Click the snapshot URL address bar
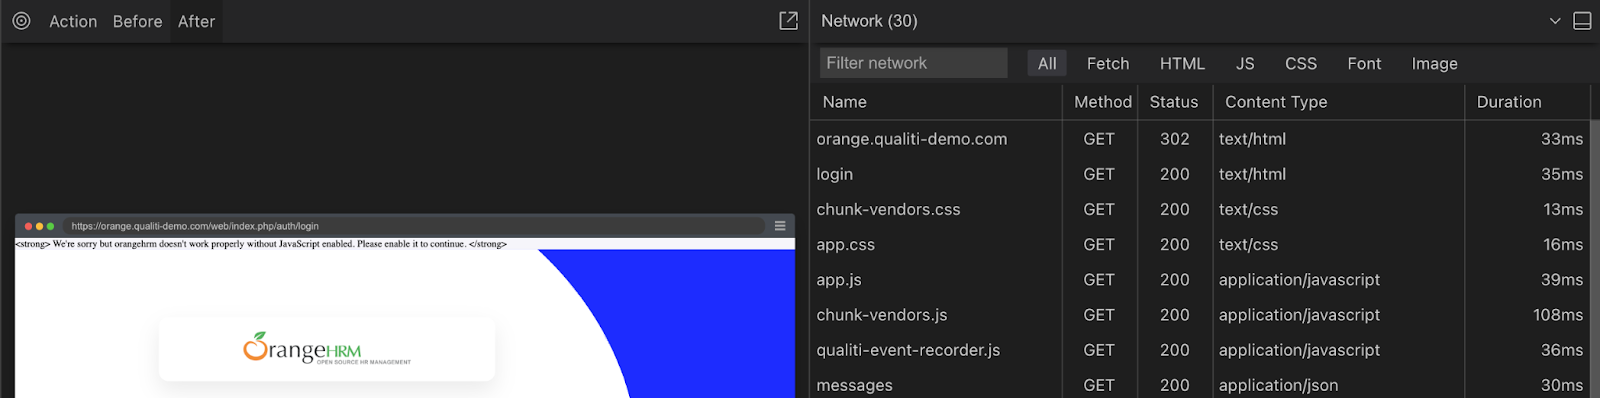Viewport: 1600px width, 398px height. (413, 226)
